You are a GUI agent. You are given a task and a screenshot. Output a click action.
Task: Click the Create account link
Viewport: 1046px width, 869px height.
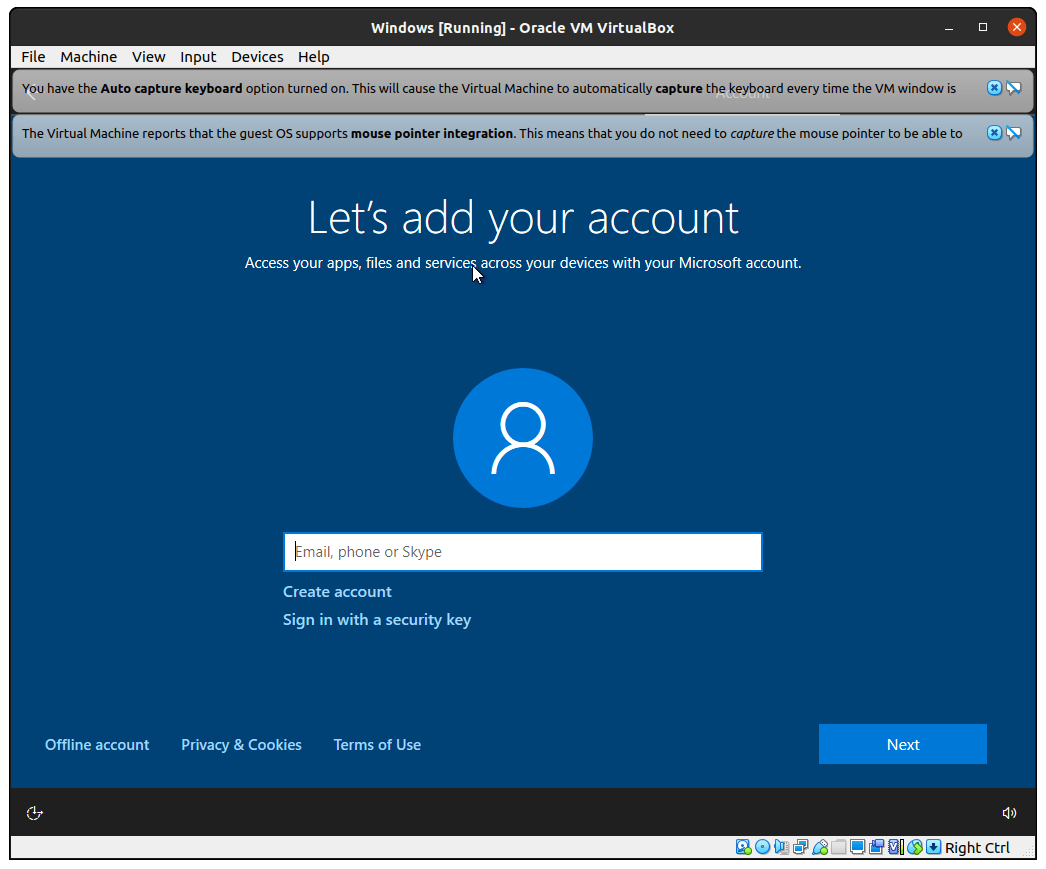click(337, 592)
